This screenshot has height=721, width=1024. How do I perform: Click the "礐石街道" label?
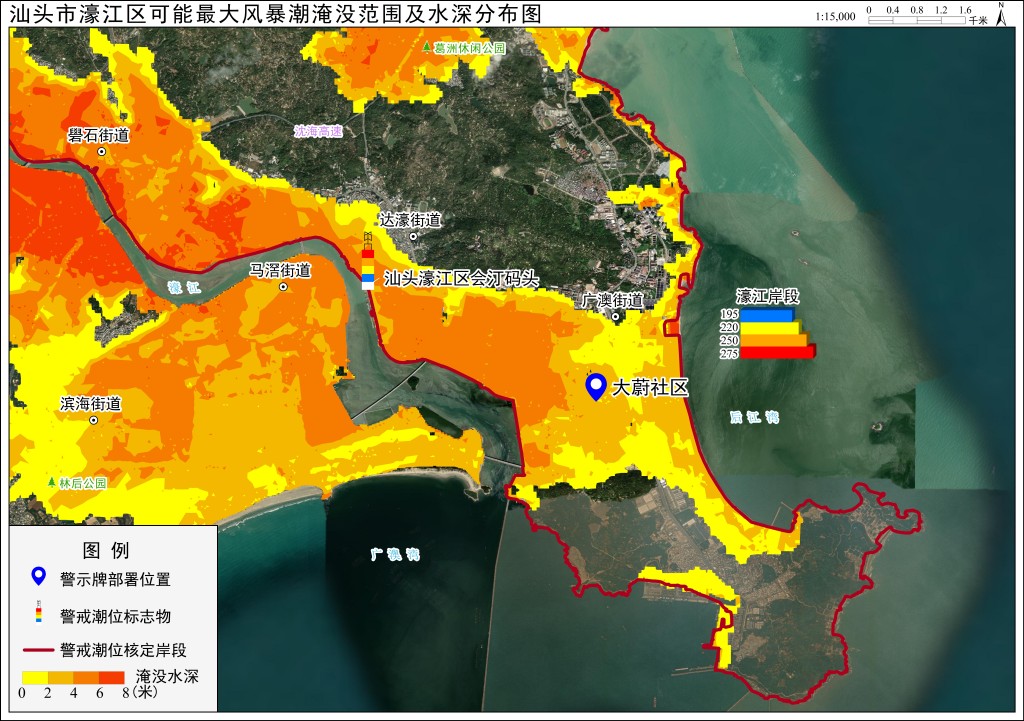point(99,135)
